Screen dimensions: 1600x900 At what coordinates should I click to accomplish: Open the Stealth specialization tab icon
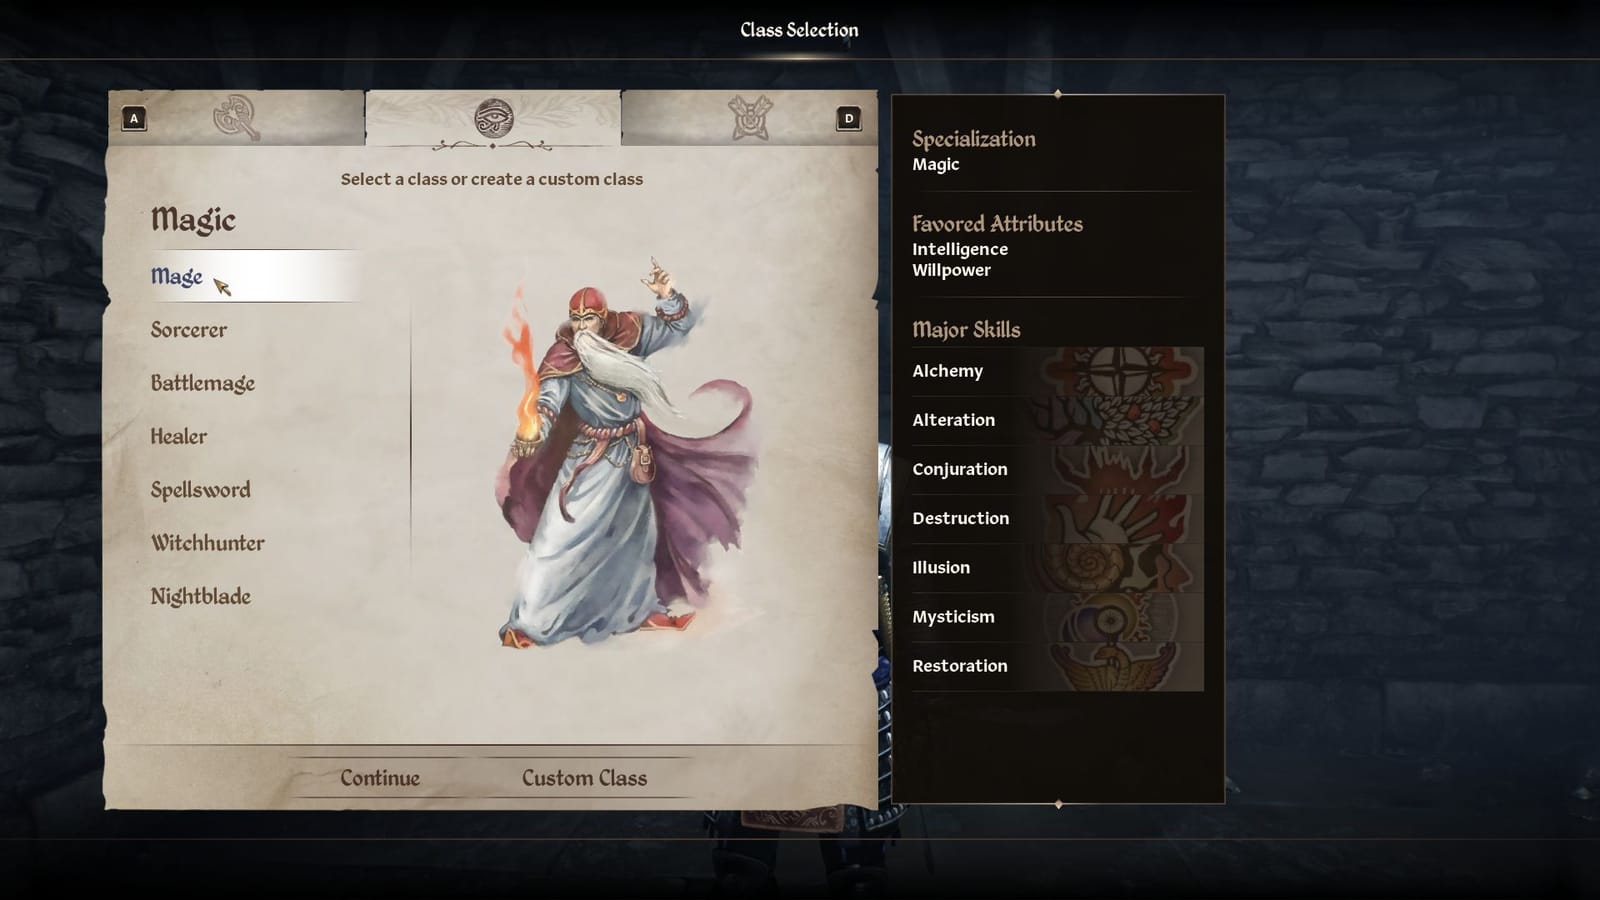(x=750, y=118)
